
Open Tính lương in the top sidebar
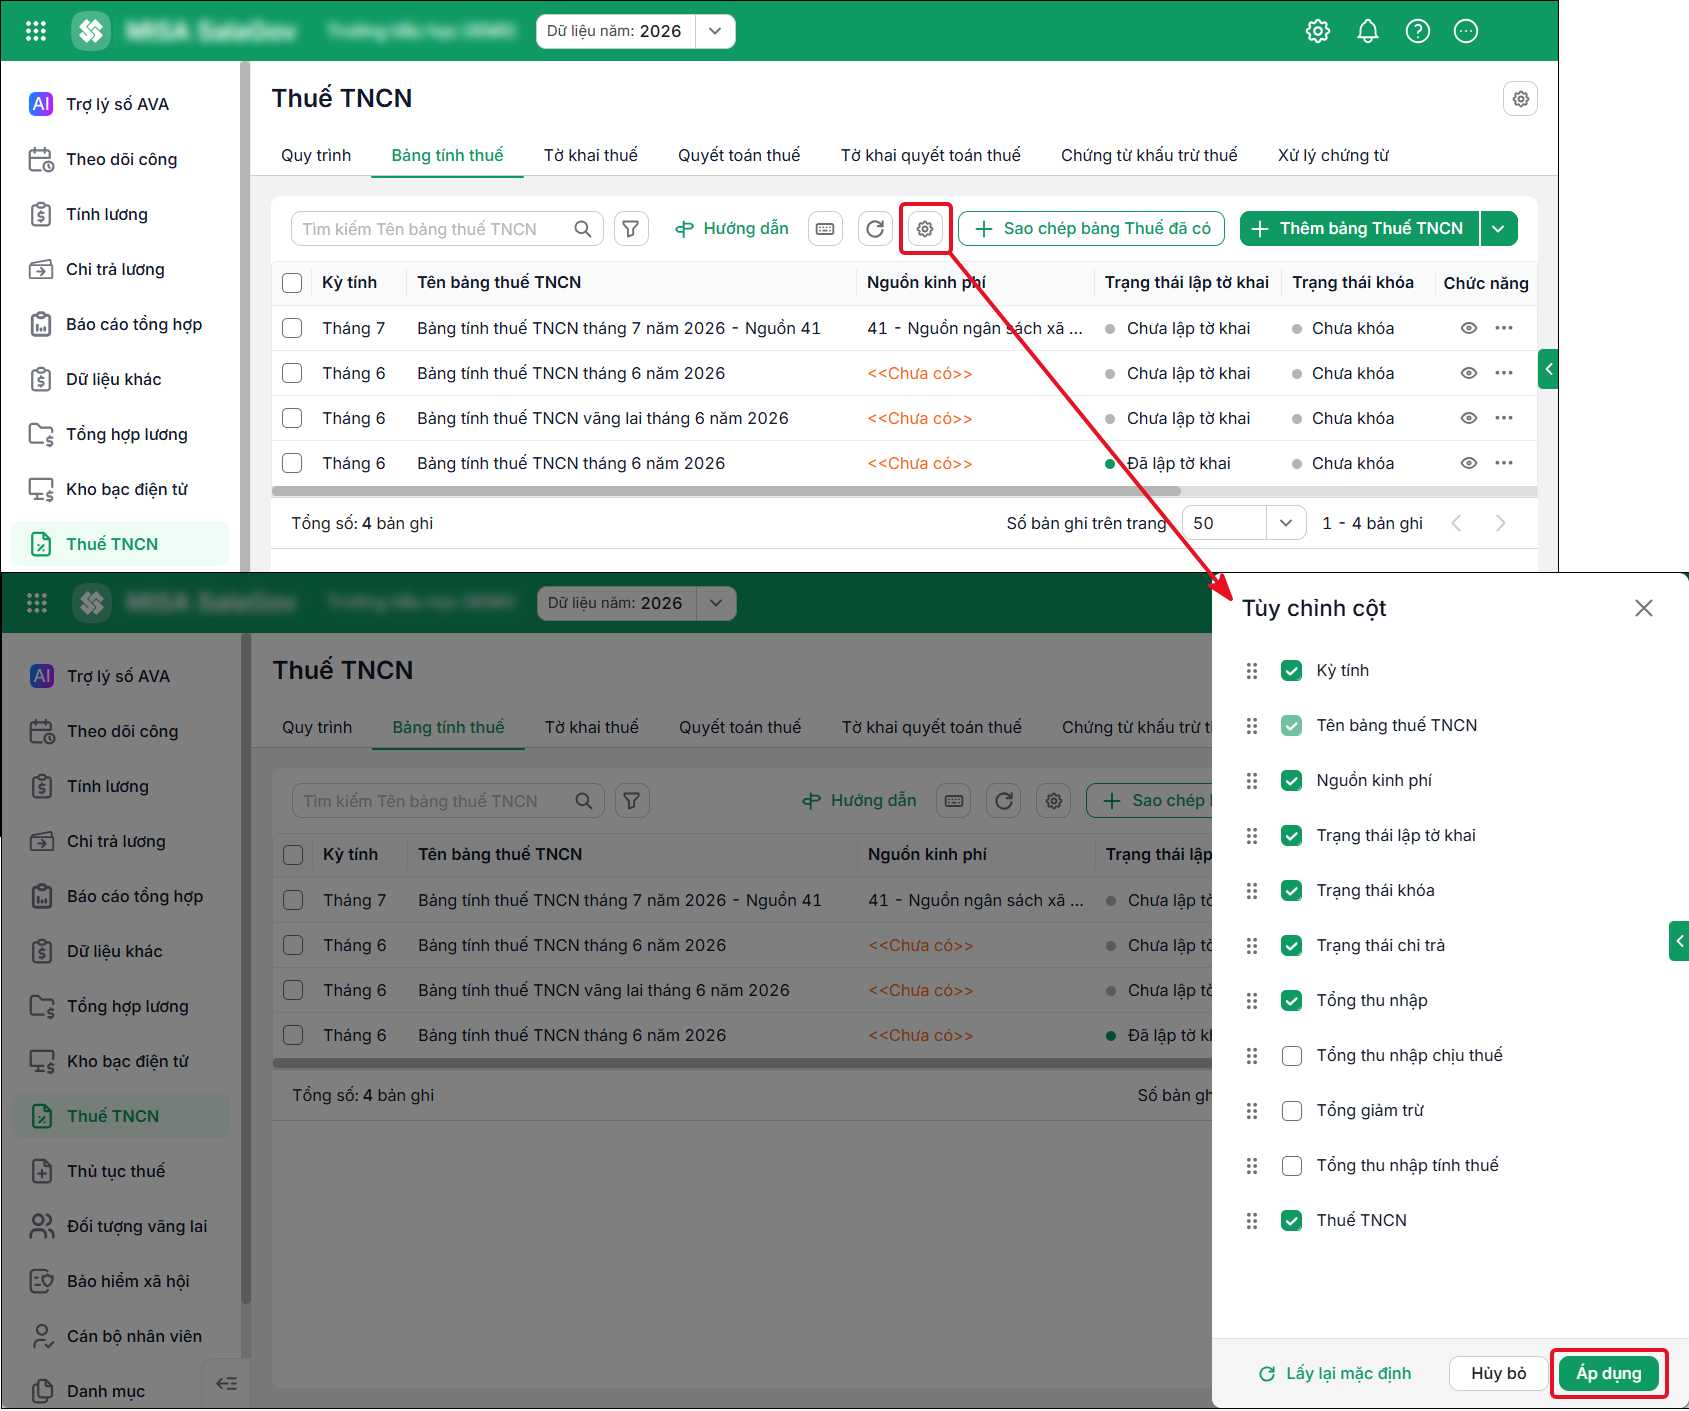pos(120,214)
